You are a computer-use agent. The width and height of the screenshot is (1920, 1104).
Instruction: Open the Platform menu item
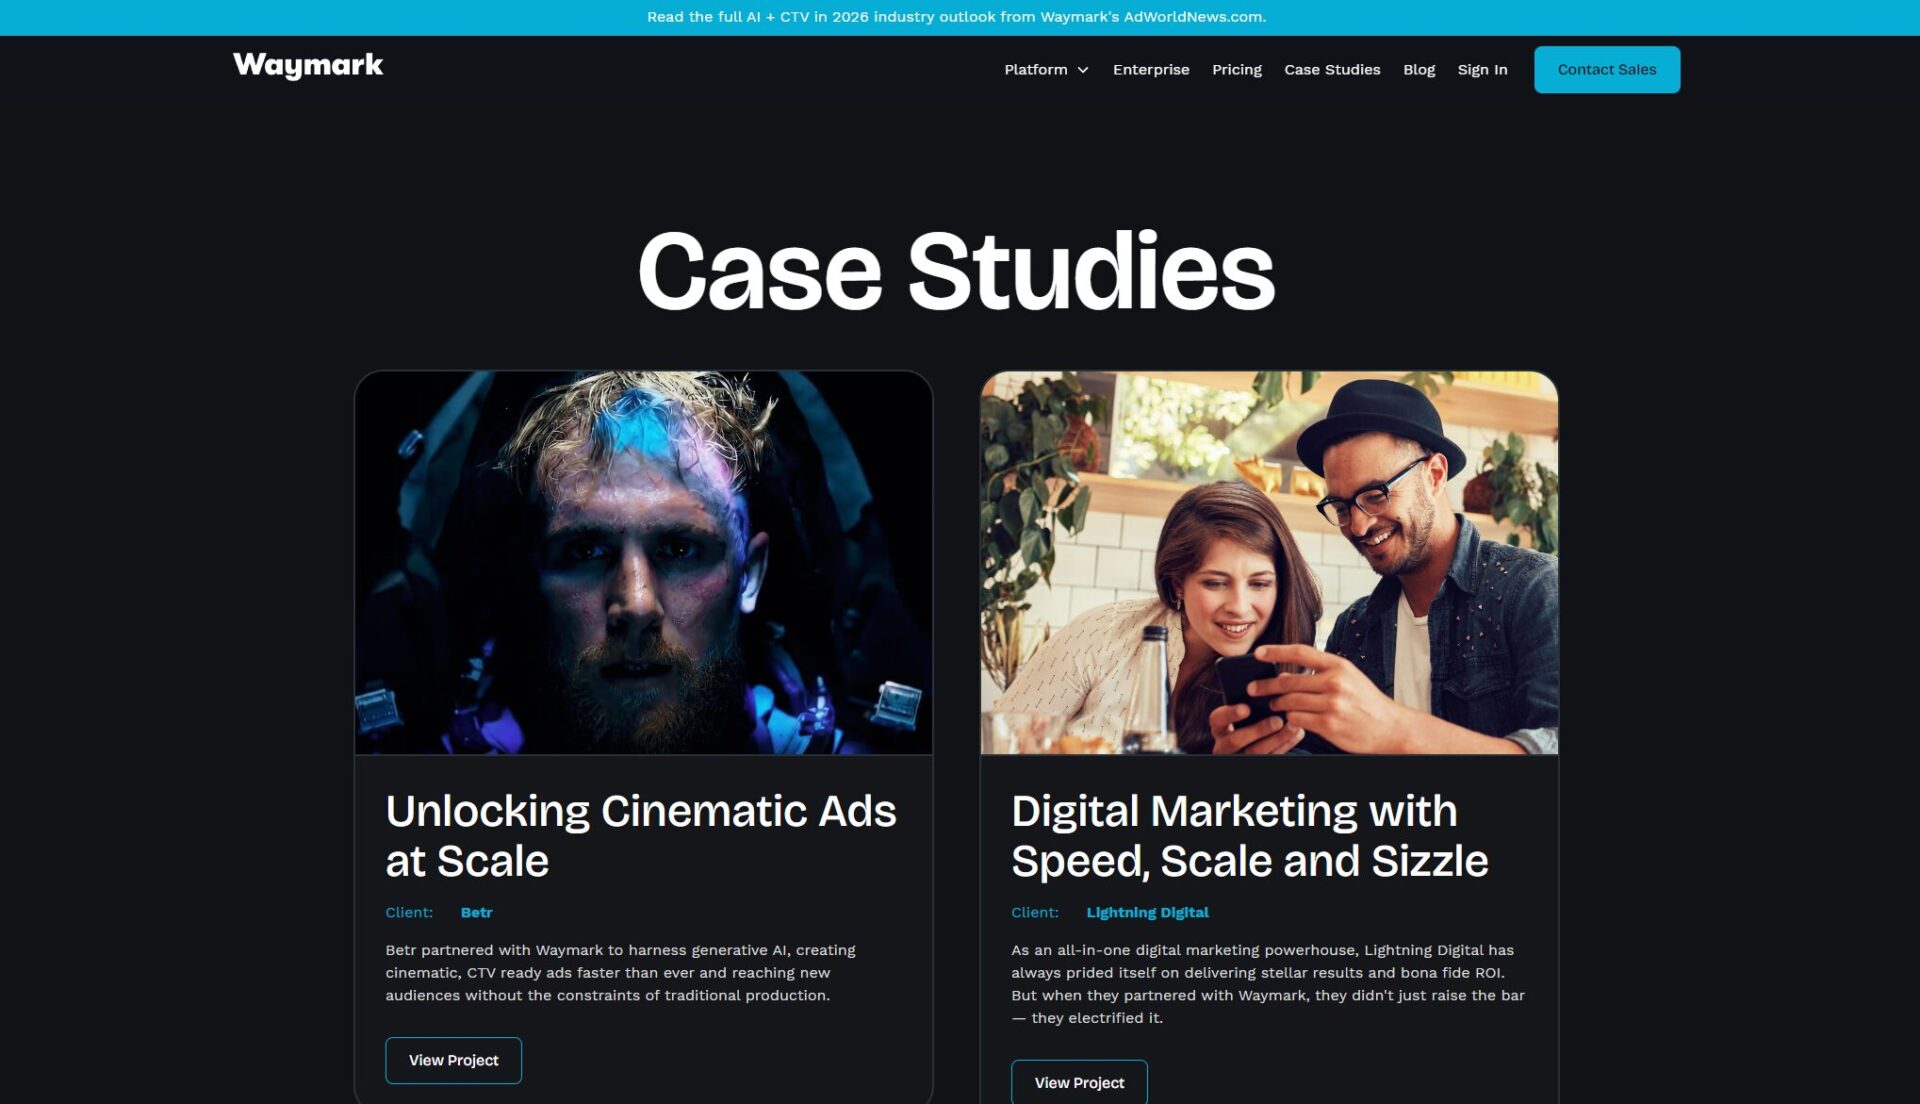(x=1035, y=70)
